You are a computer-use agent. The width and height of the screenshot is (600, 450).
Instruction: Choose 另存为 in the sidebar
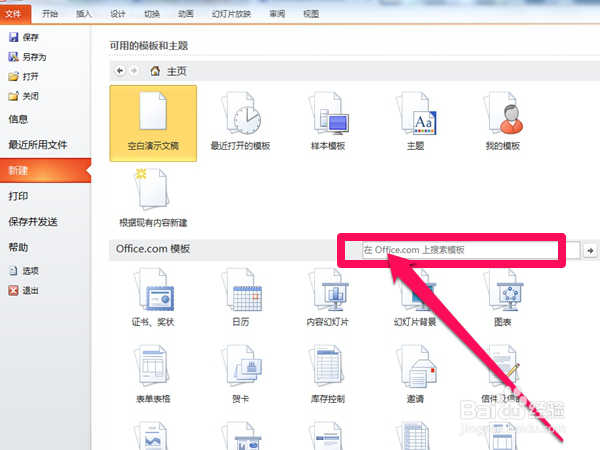(28, 57)
